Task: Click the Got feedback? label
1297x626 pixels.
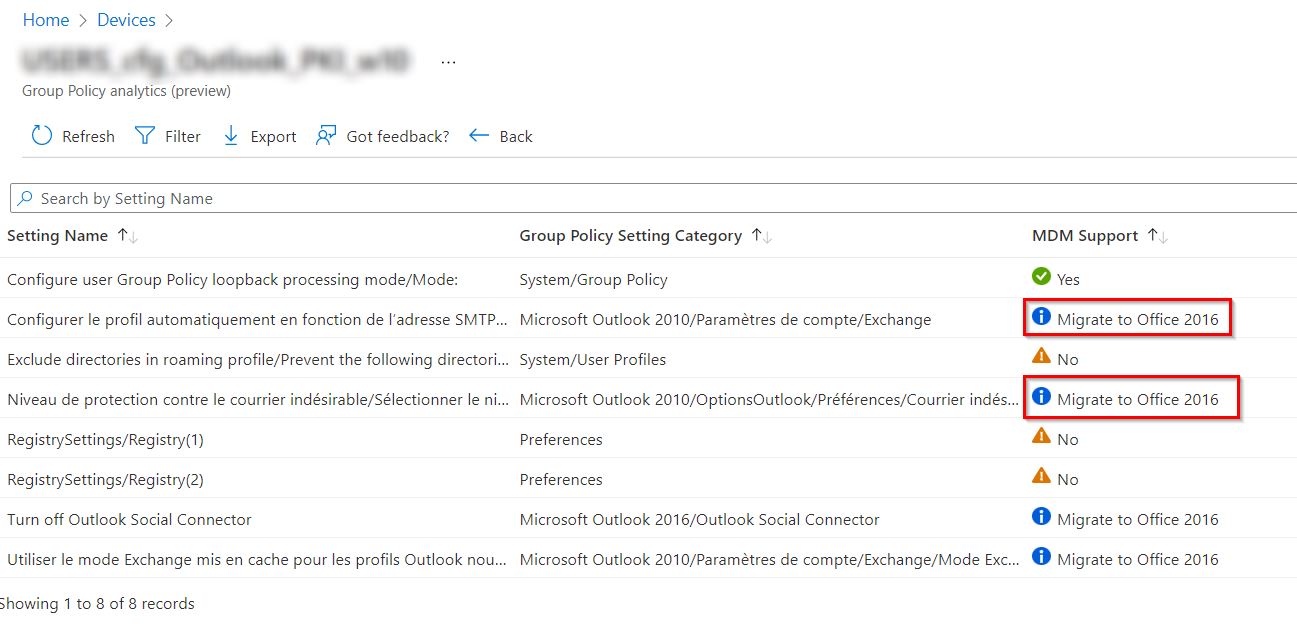Action: coord(398,137)
